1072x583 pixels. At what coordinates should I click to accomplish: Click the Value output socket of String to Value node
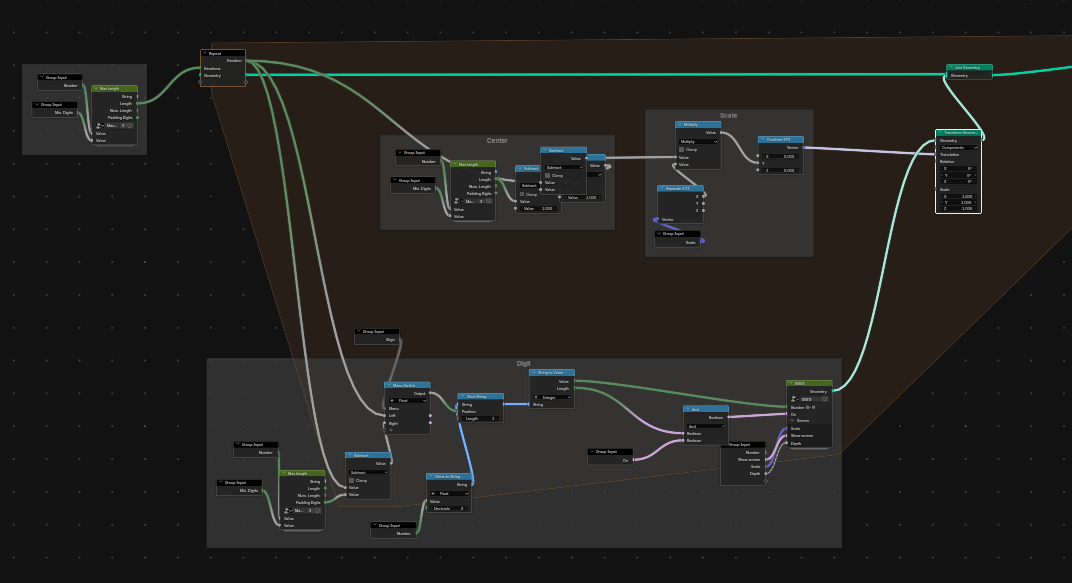click(574, 381)
